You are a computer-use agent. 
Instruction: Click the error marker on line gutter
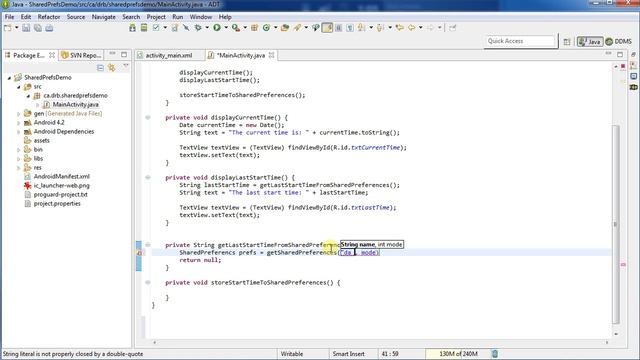click(139, 253)
